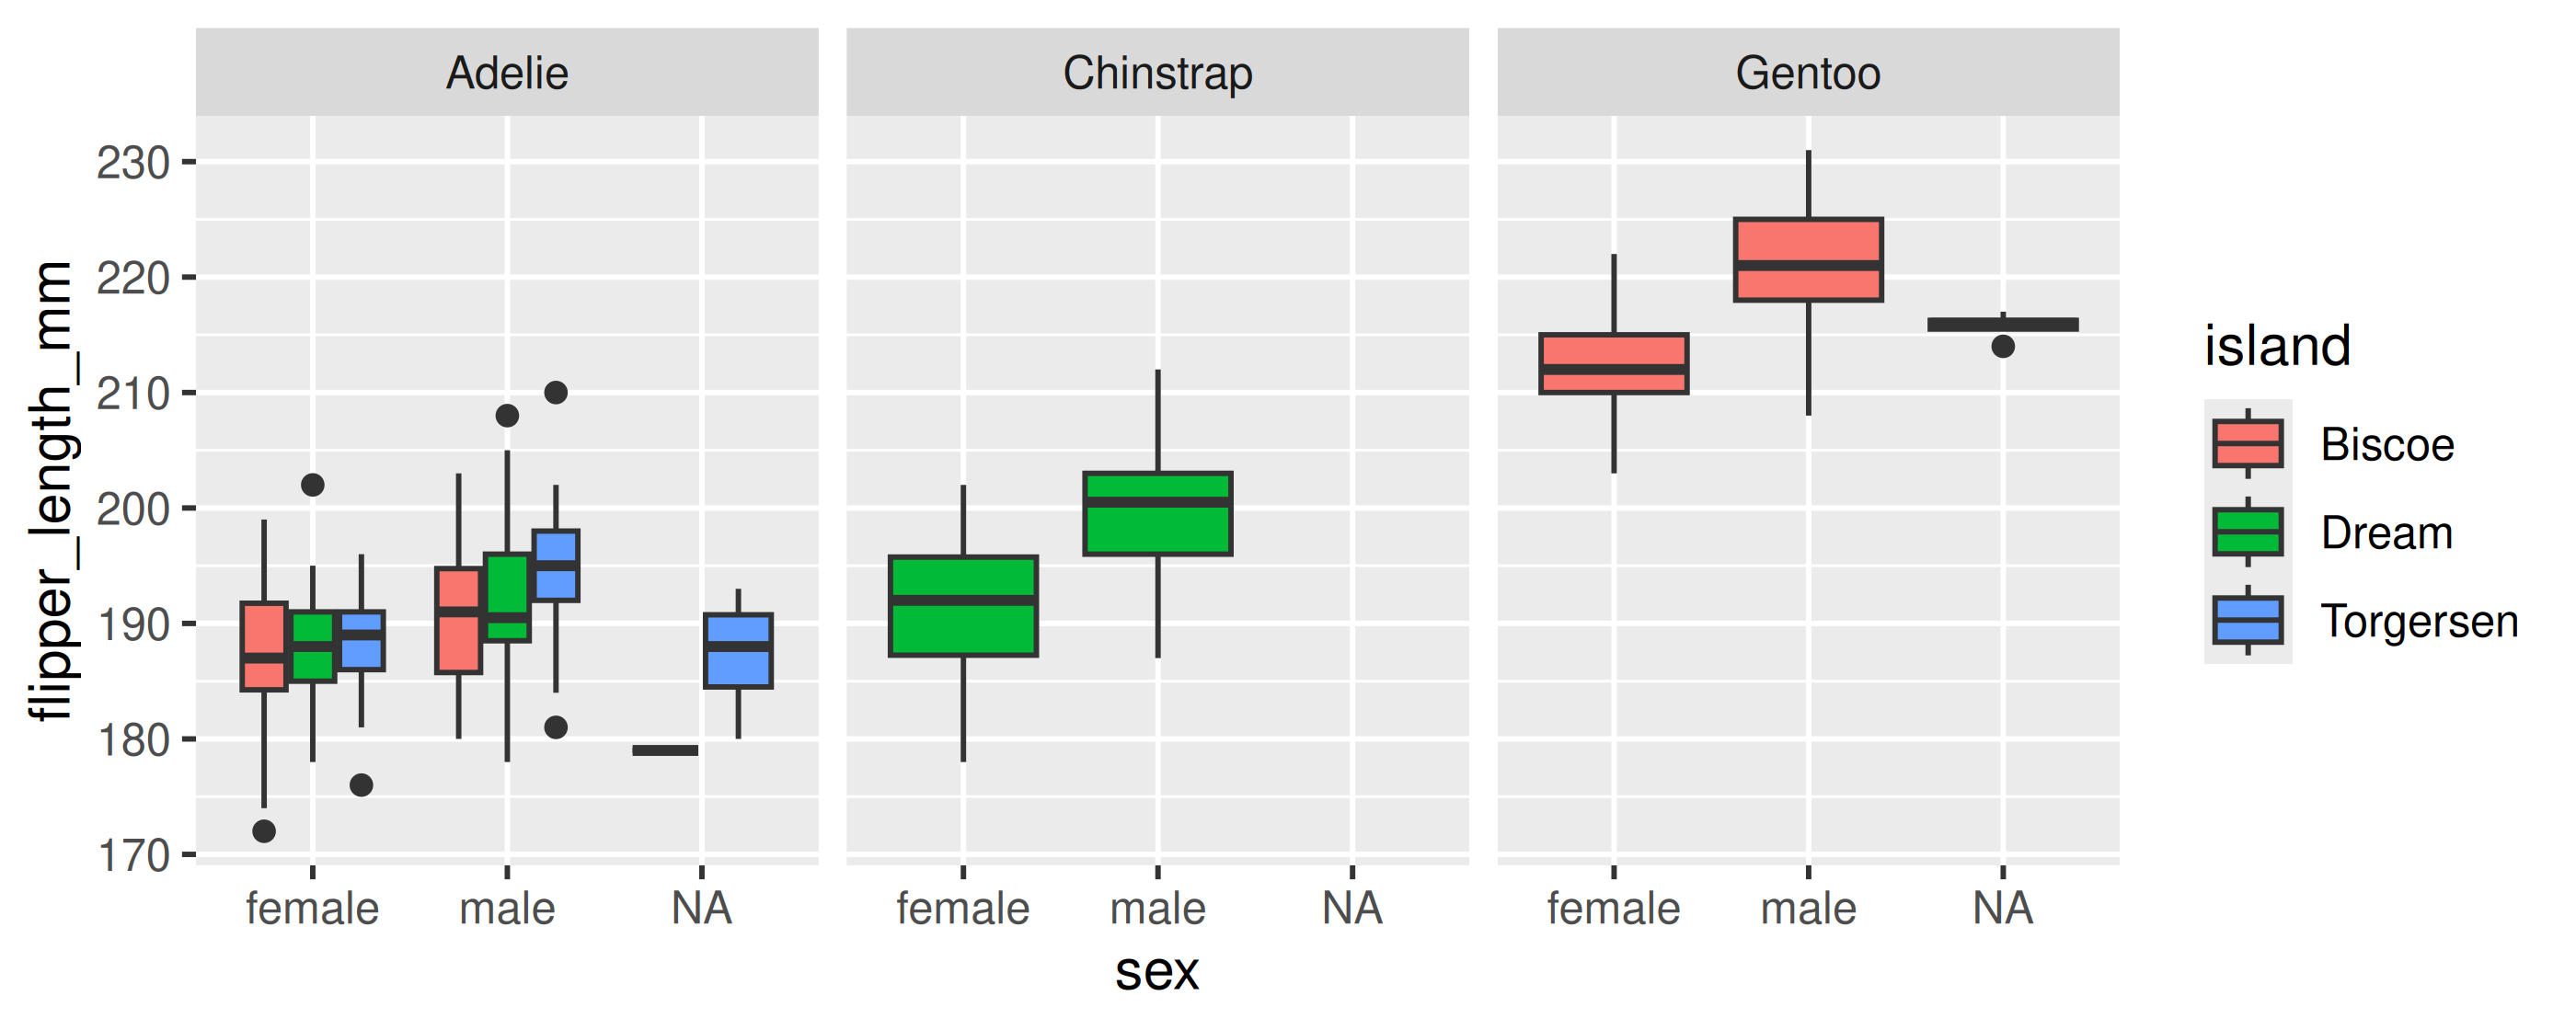2576x1030 pixels.
Task: Click the 'island' legend title
Action: (x=2277, y=346)
